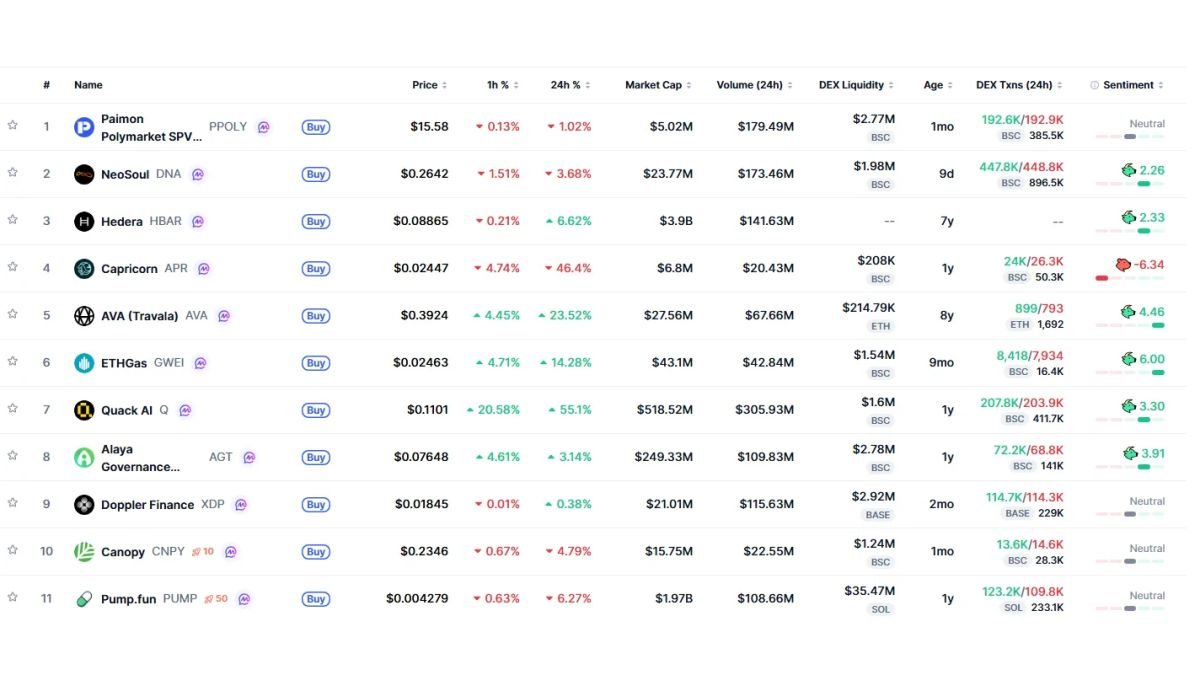Viewport: 1200px width, 675px height.
Task: Click bullish sentiment icon on ETHGas row
Action: (x=1129, y=359)
